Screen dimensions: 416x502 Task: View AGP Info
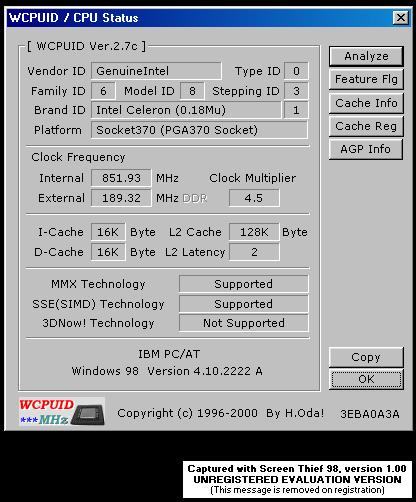click(366, 149)
